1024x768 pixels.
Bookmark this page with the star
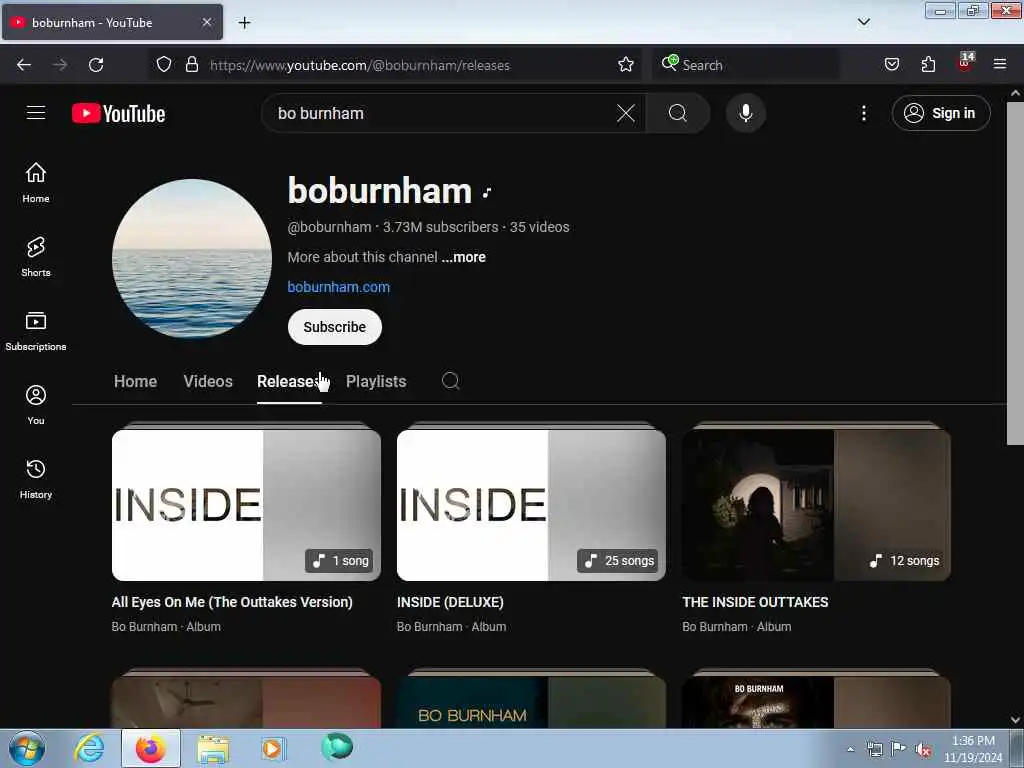pyautogui.click(x=626, y=64)
